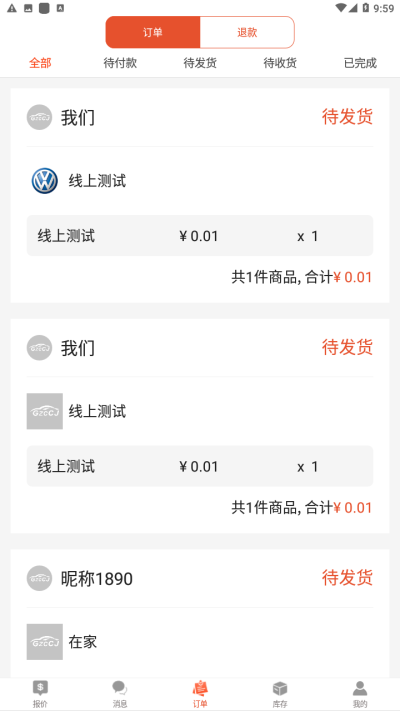Tap the buyer avatar in first 我们 order
This screenshot has height=711, width=400.
click(39, 117)
